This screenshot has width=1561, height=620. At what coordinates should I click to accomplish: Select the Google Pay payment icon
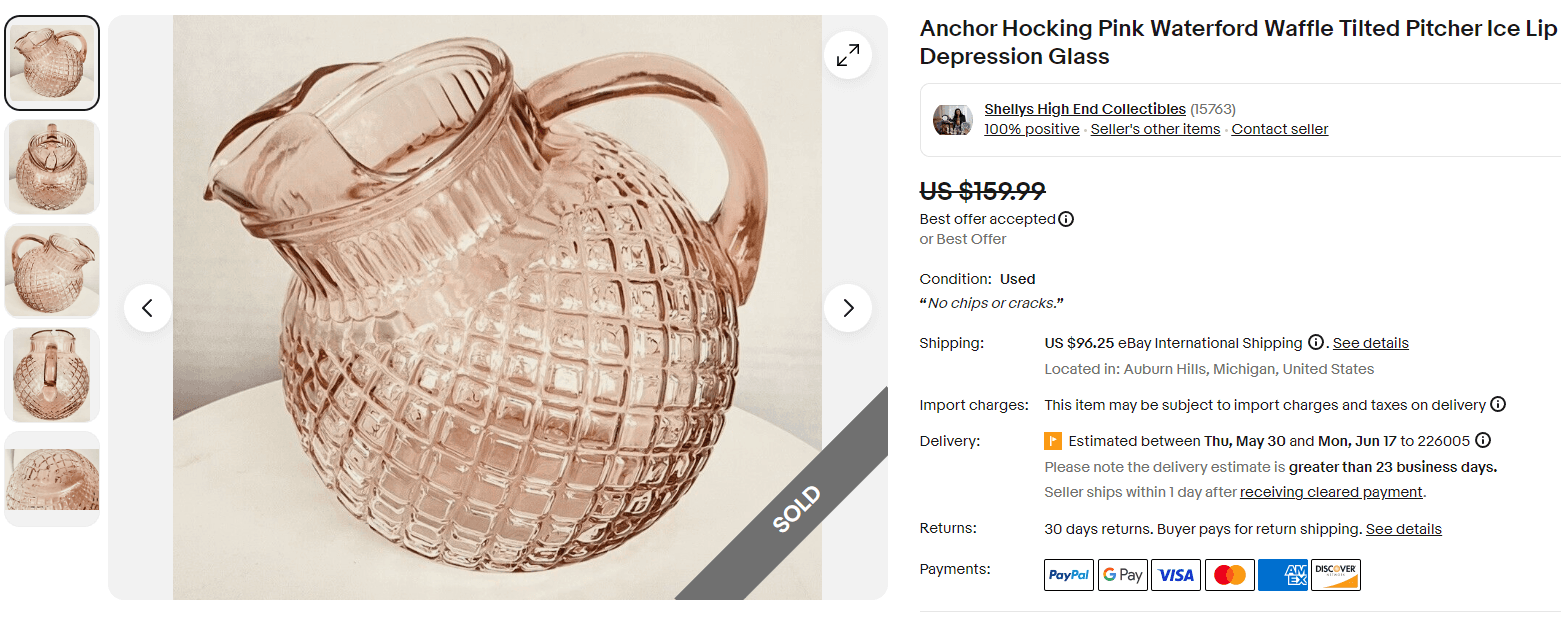pos(1122,574)
